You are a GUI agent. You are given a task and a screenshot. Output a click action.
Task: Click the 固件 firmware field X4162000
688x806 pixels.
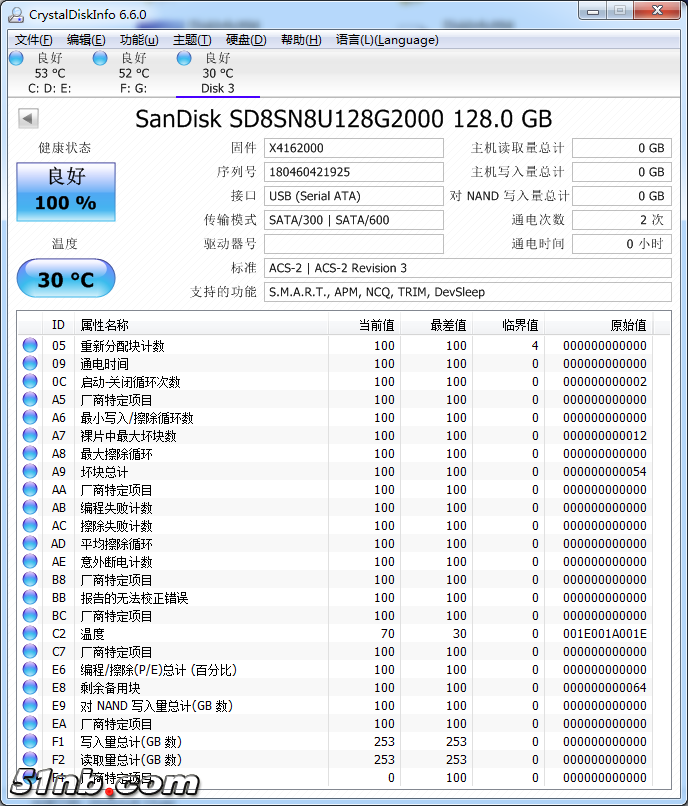[353, 148]
